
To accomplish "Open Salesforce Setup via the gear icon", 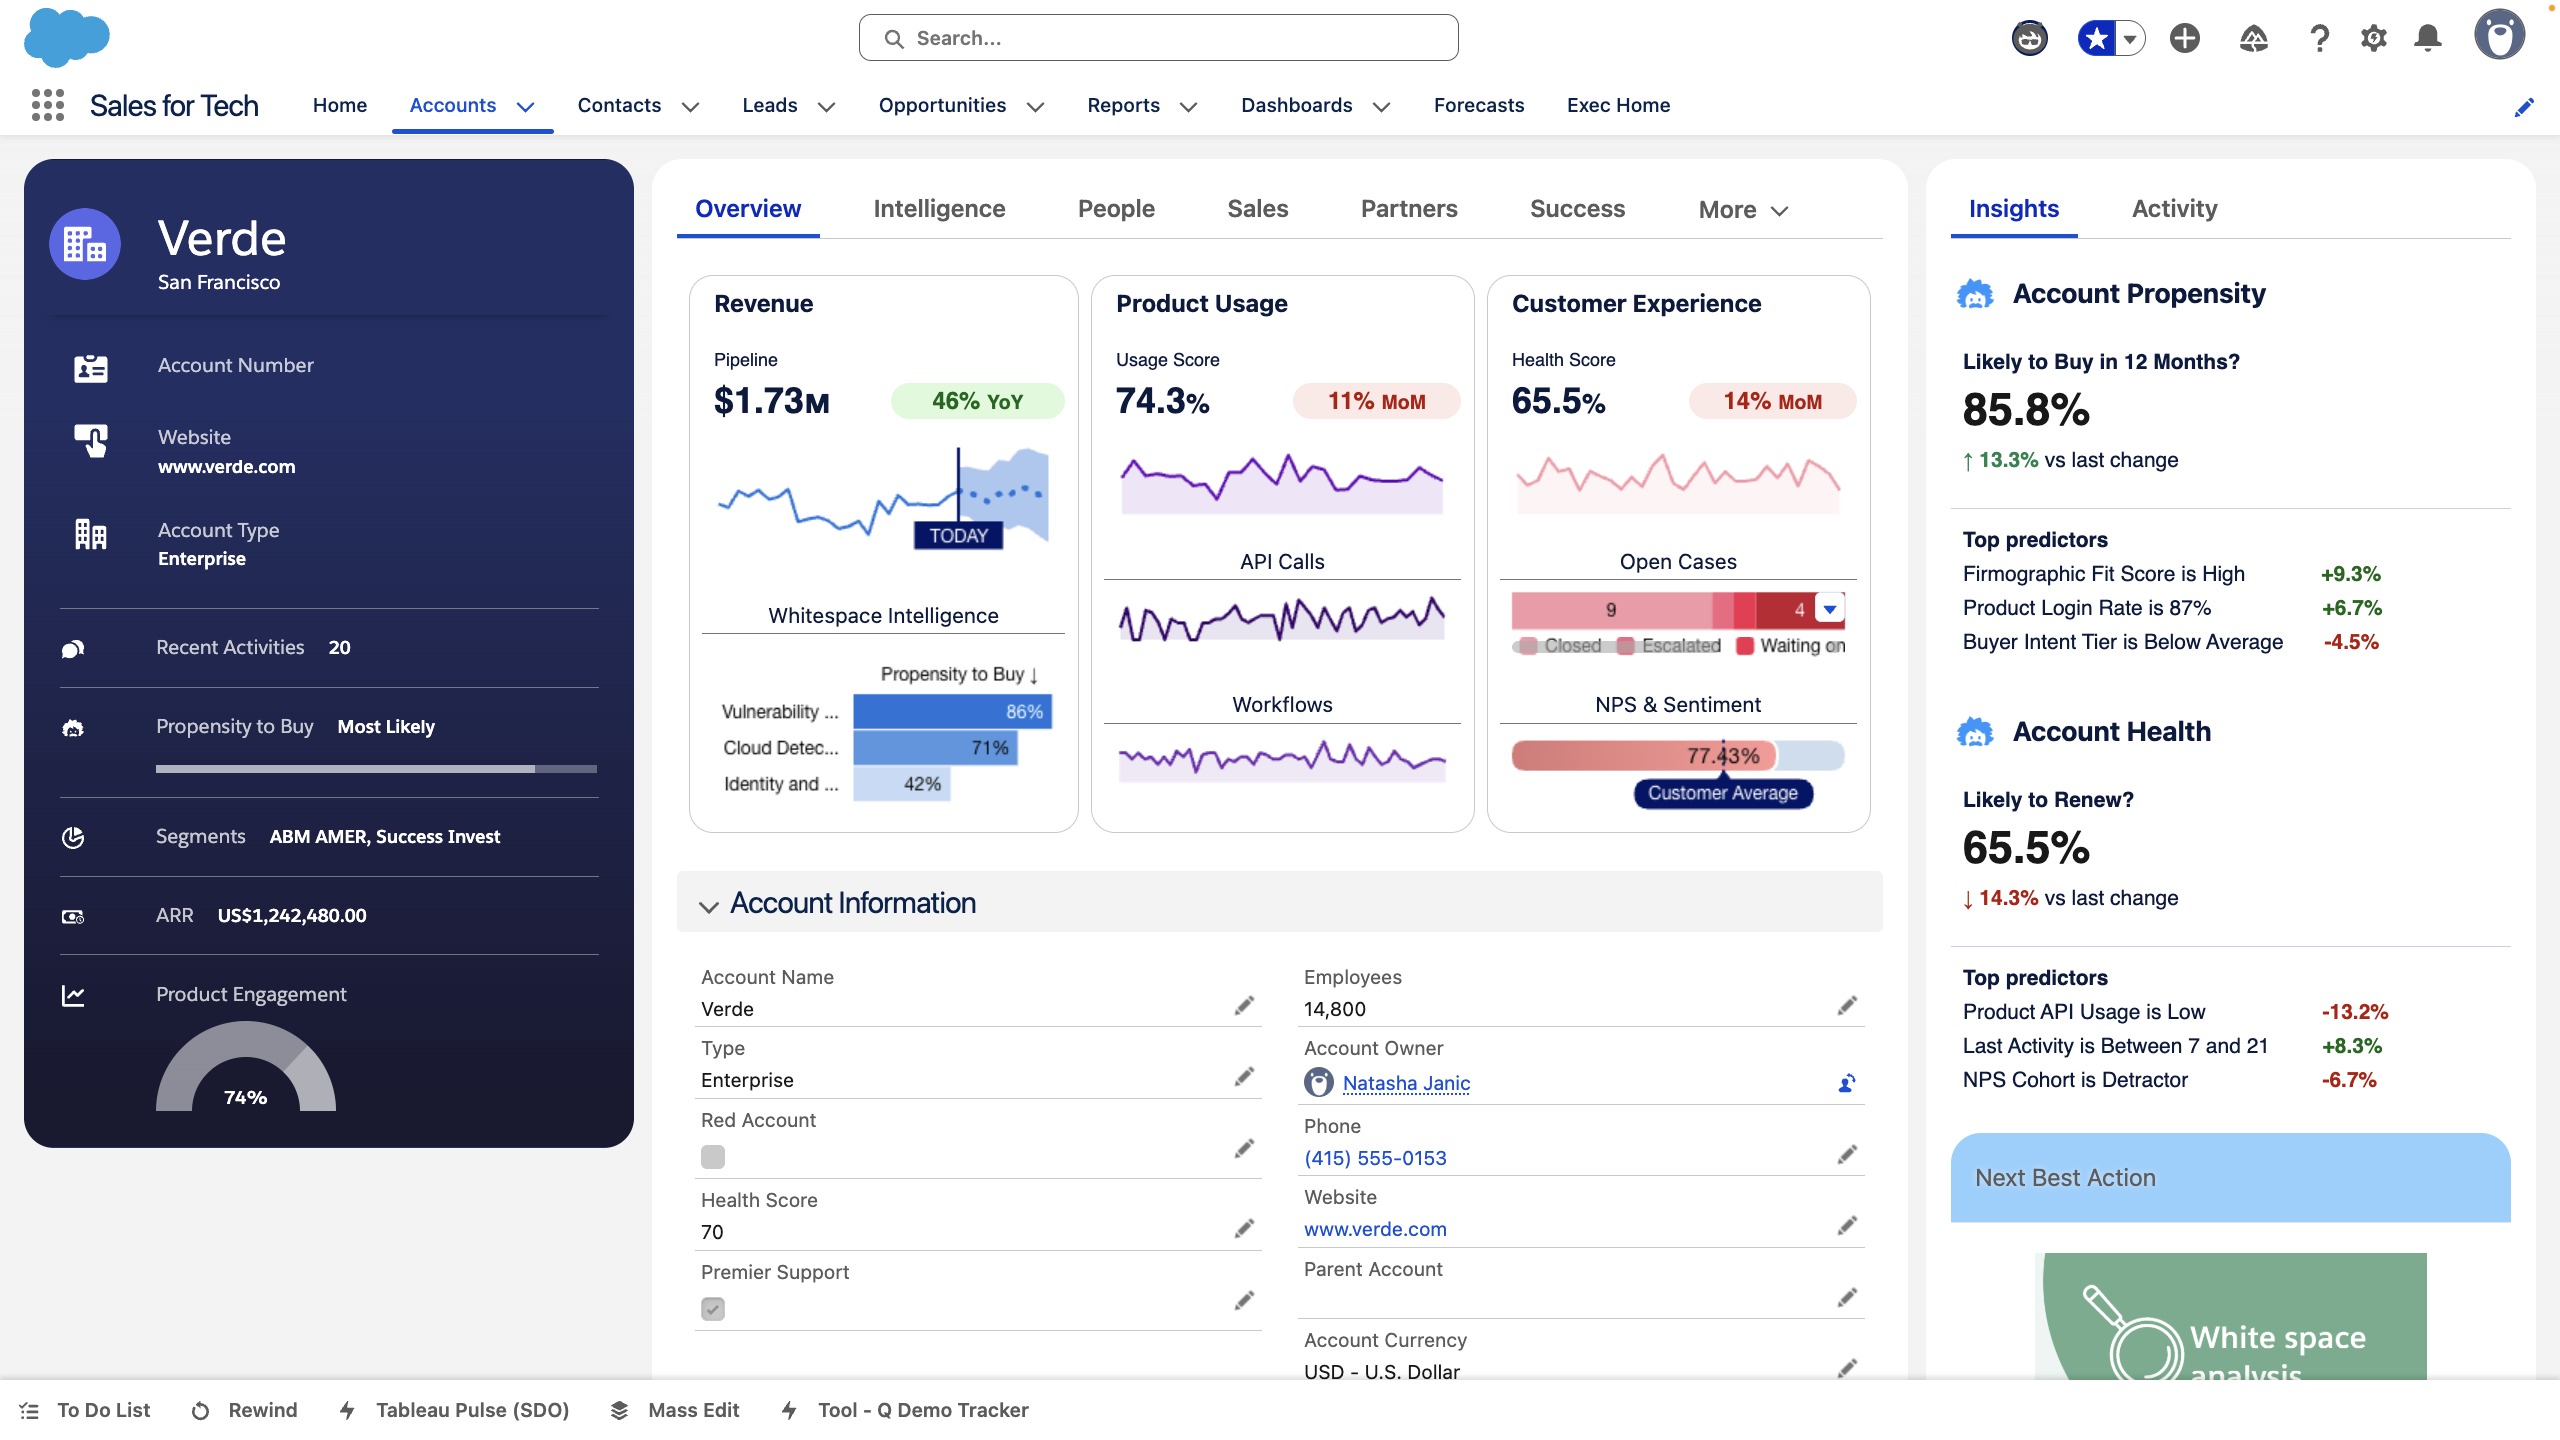I will coord(2374,38).
